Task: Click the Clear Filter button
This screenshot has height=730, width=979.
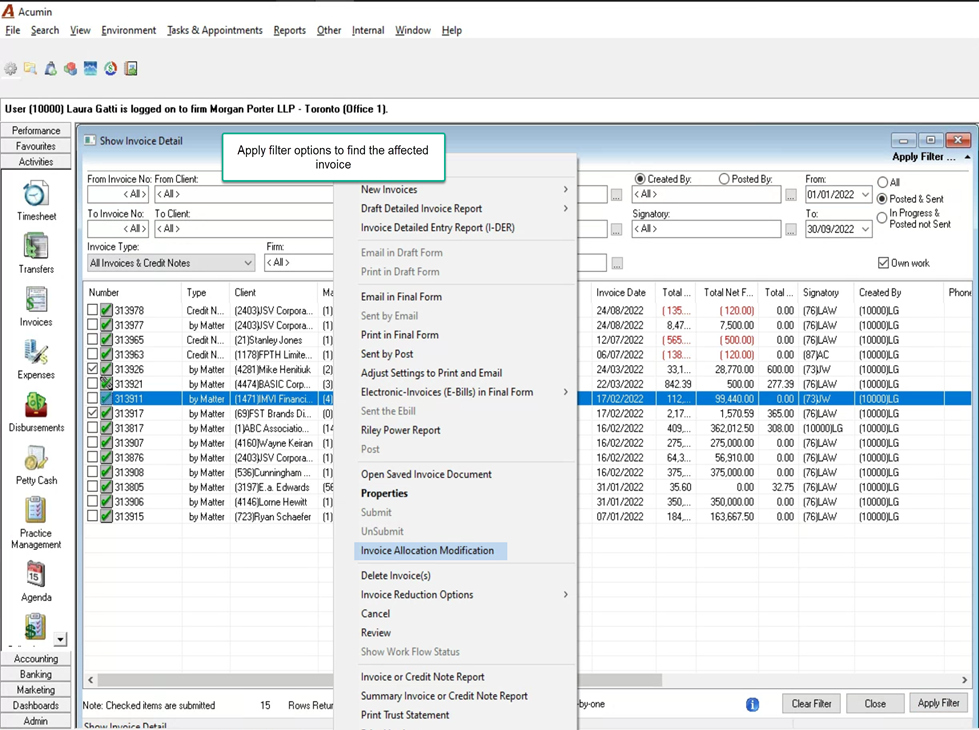Action: tap(811, 704)
